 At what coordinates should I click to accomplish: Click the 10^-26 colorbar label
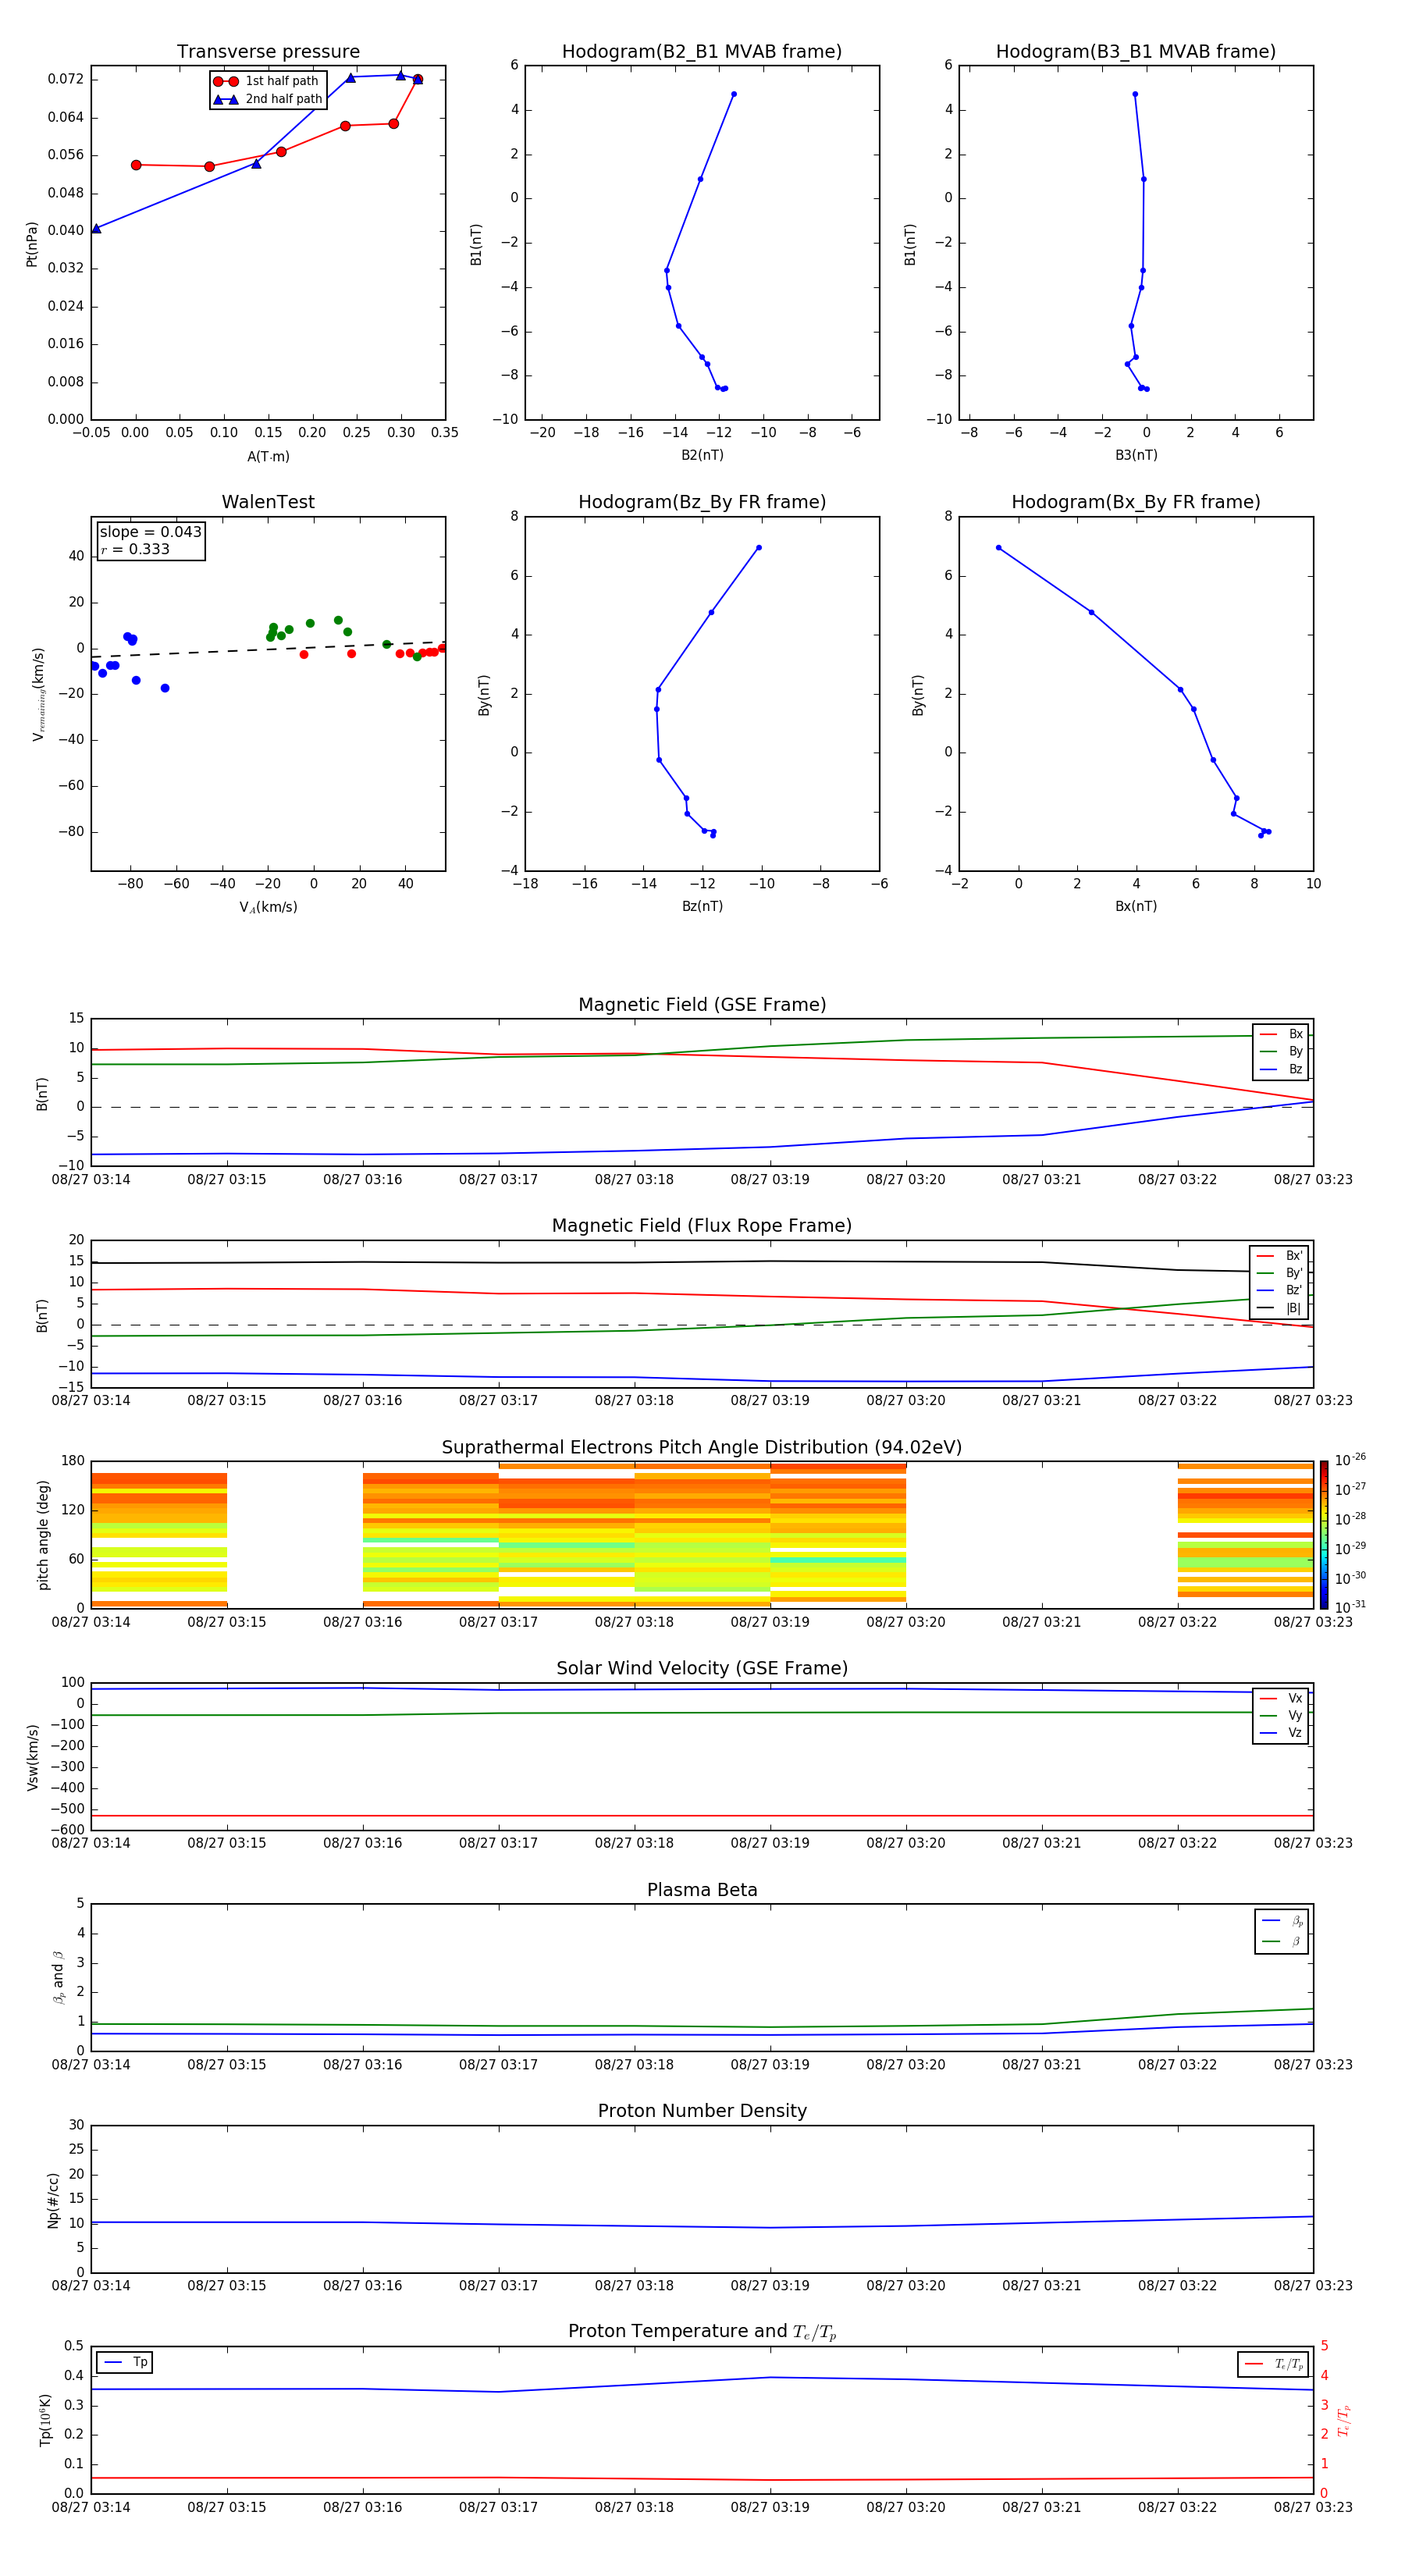1350,1461
